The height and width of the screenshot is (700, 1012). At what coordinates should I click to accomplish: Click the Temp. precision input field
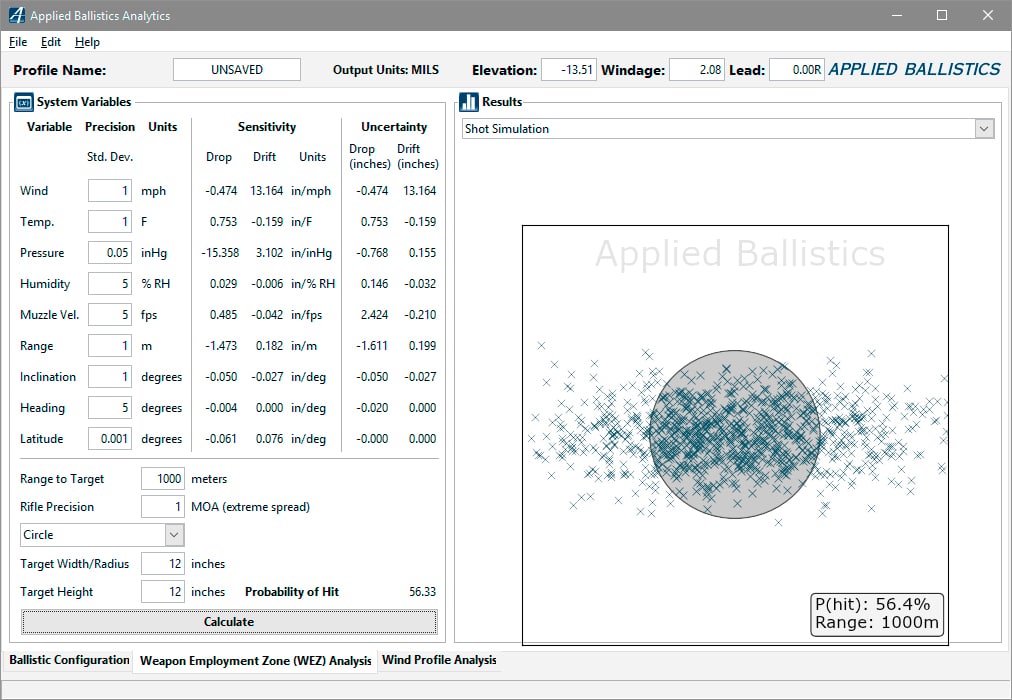point(110,222)
